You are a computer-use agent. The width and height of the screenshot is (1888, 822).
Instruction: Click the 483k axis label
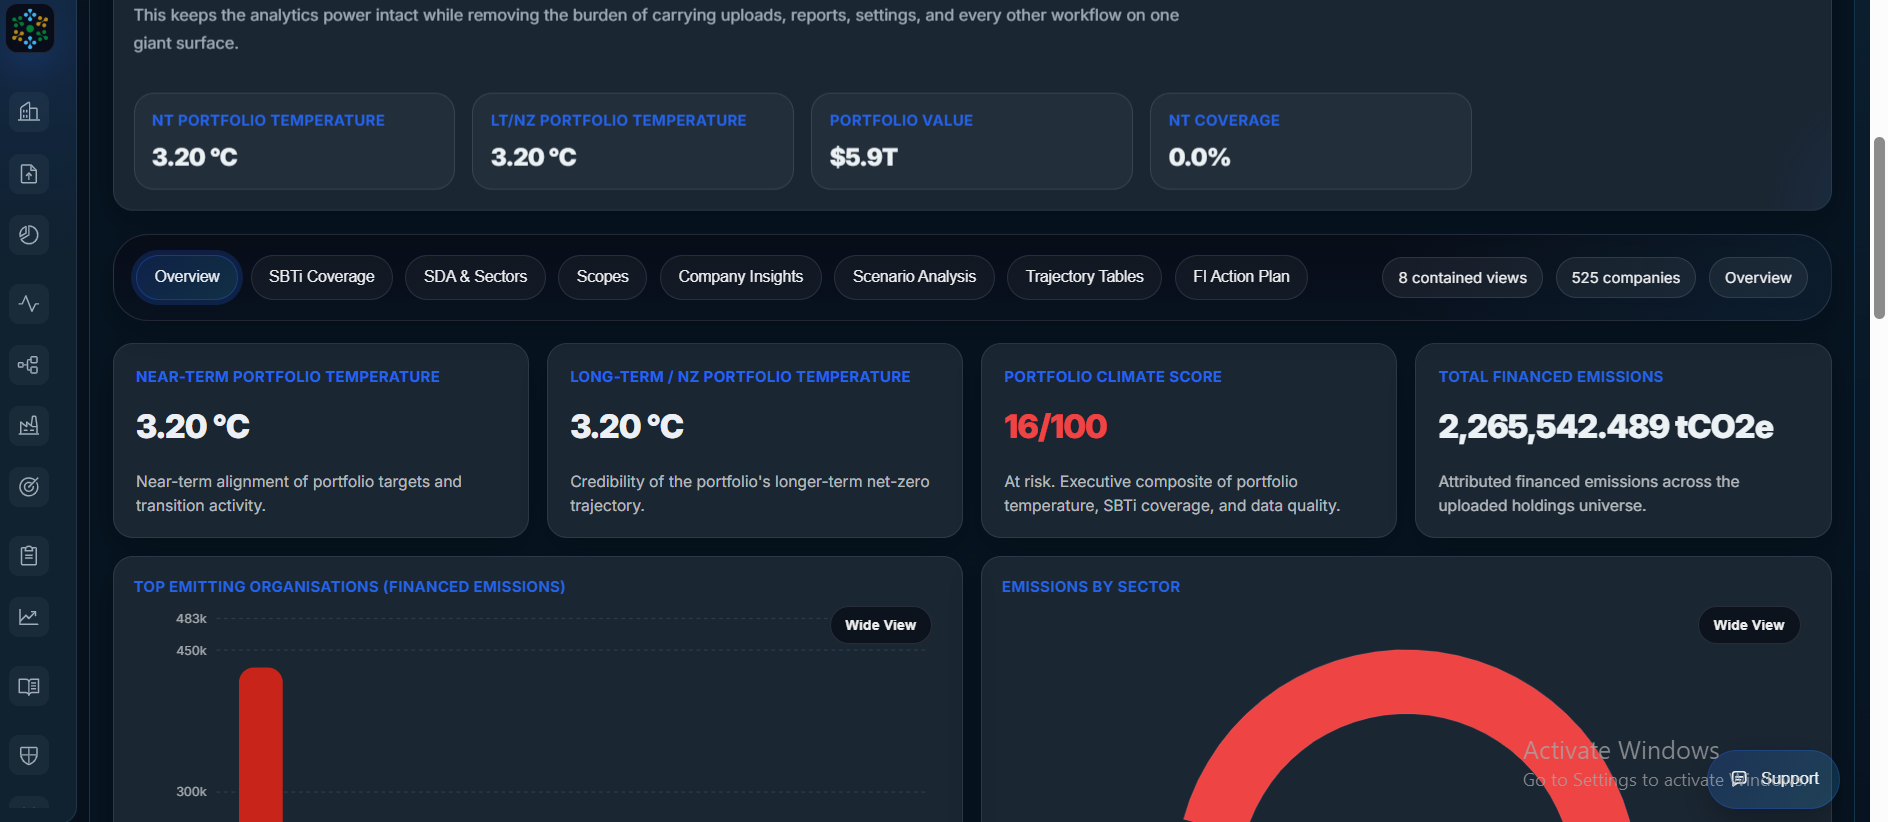(x=191, y=619)
